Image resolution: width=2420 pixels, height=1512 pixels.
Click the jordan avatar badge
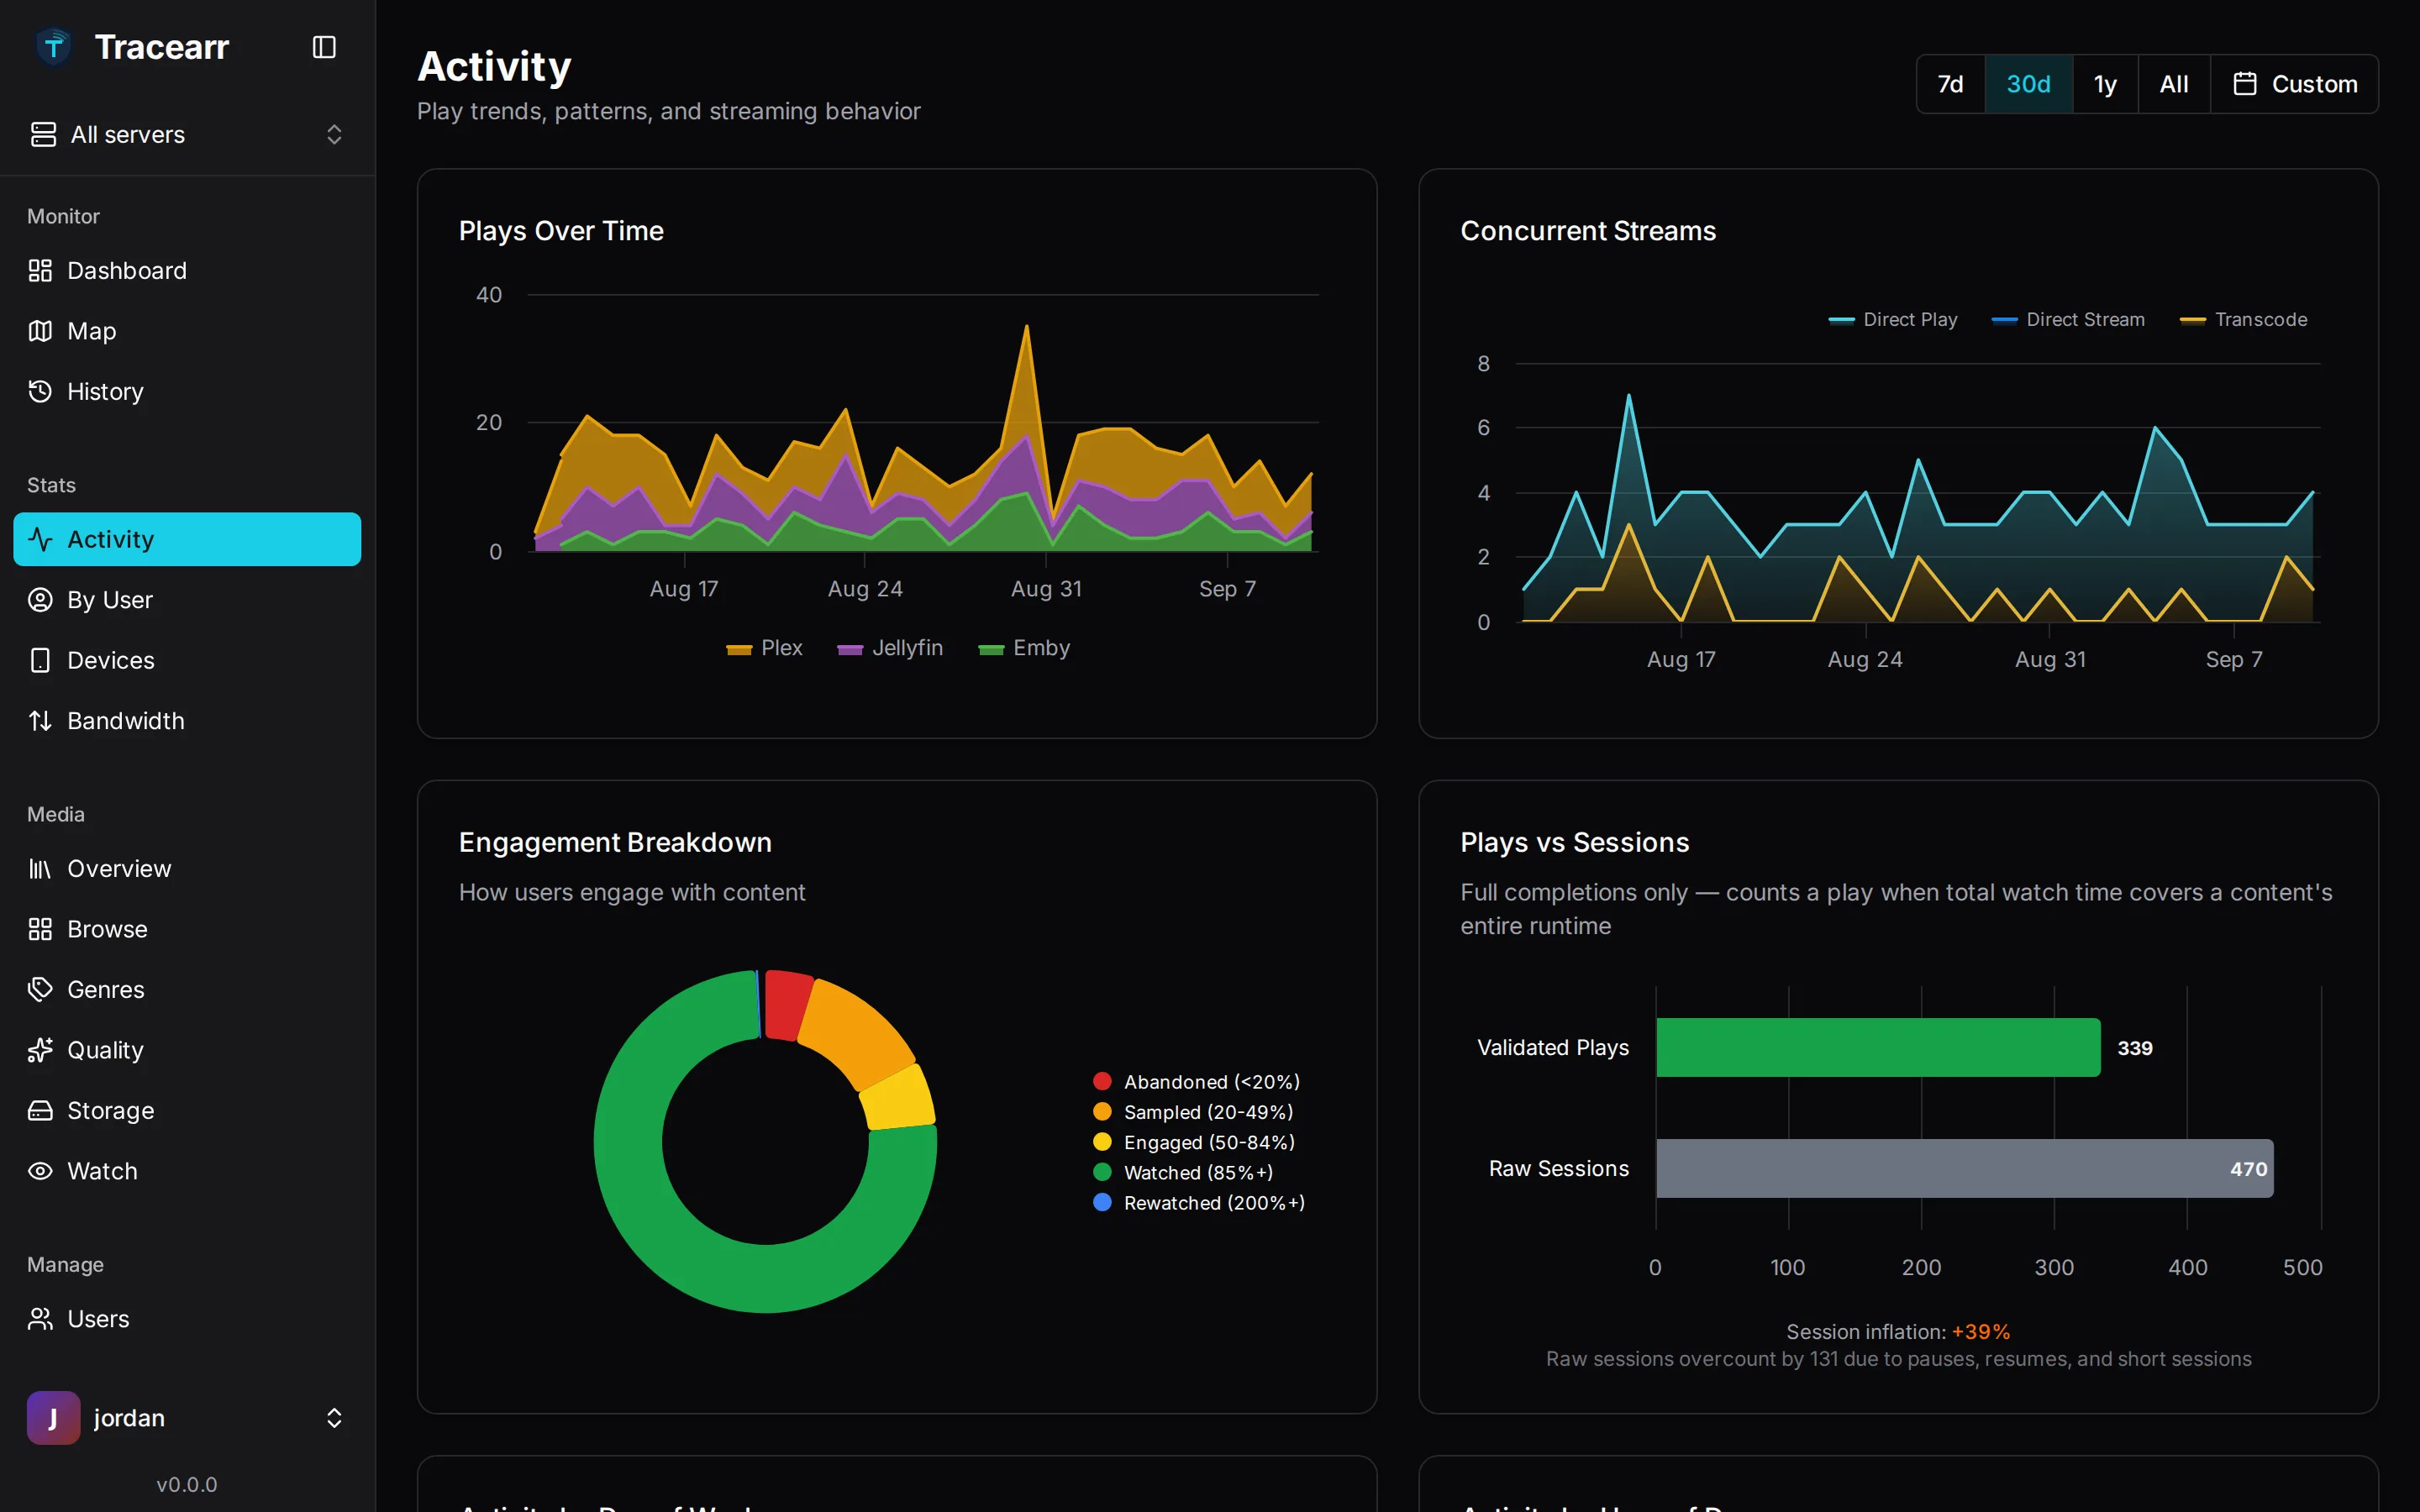click(x=53, y=1417)
